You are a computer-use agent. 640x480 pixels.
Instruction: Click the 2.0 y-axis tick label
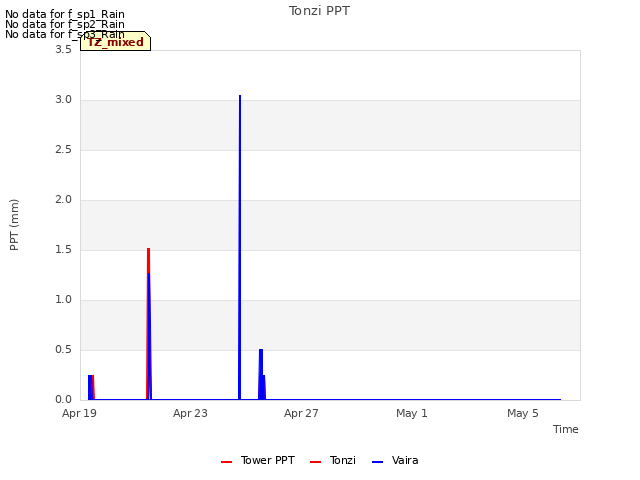point(64,200)
